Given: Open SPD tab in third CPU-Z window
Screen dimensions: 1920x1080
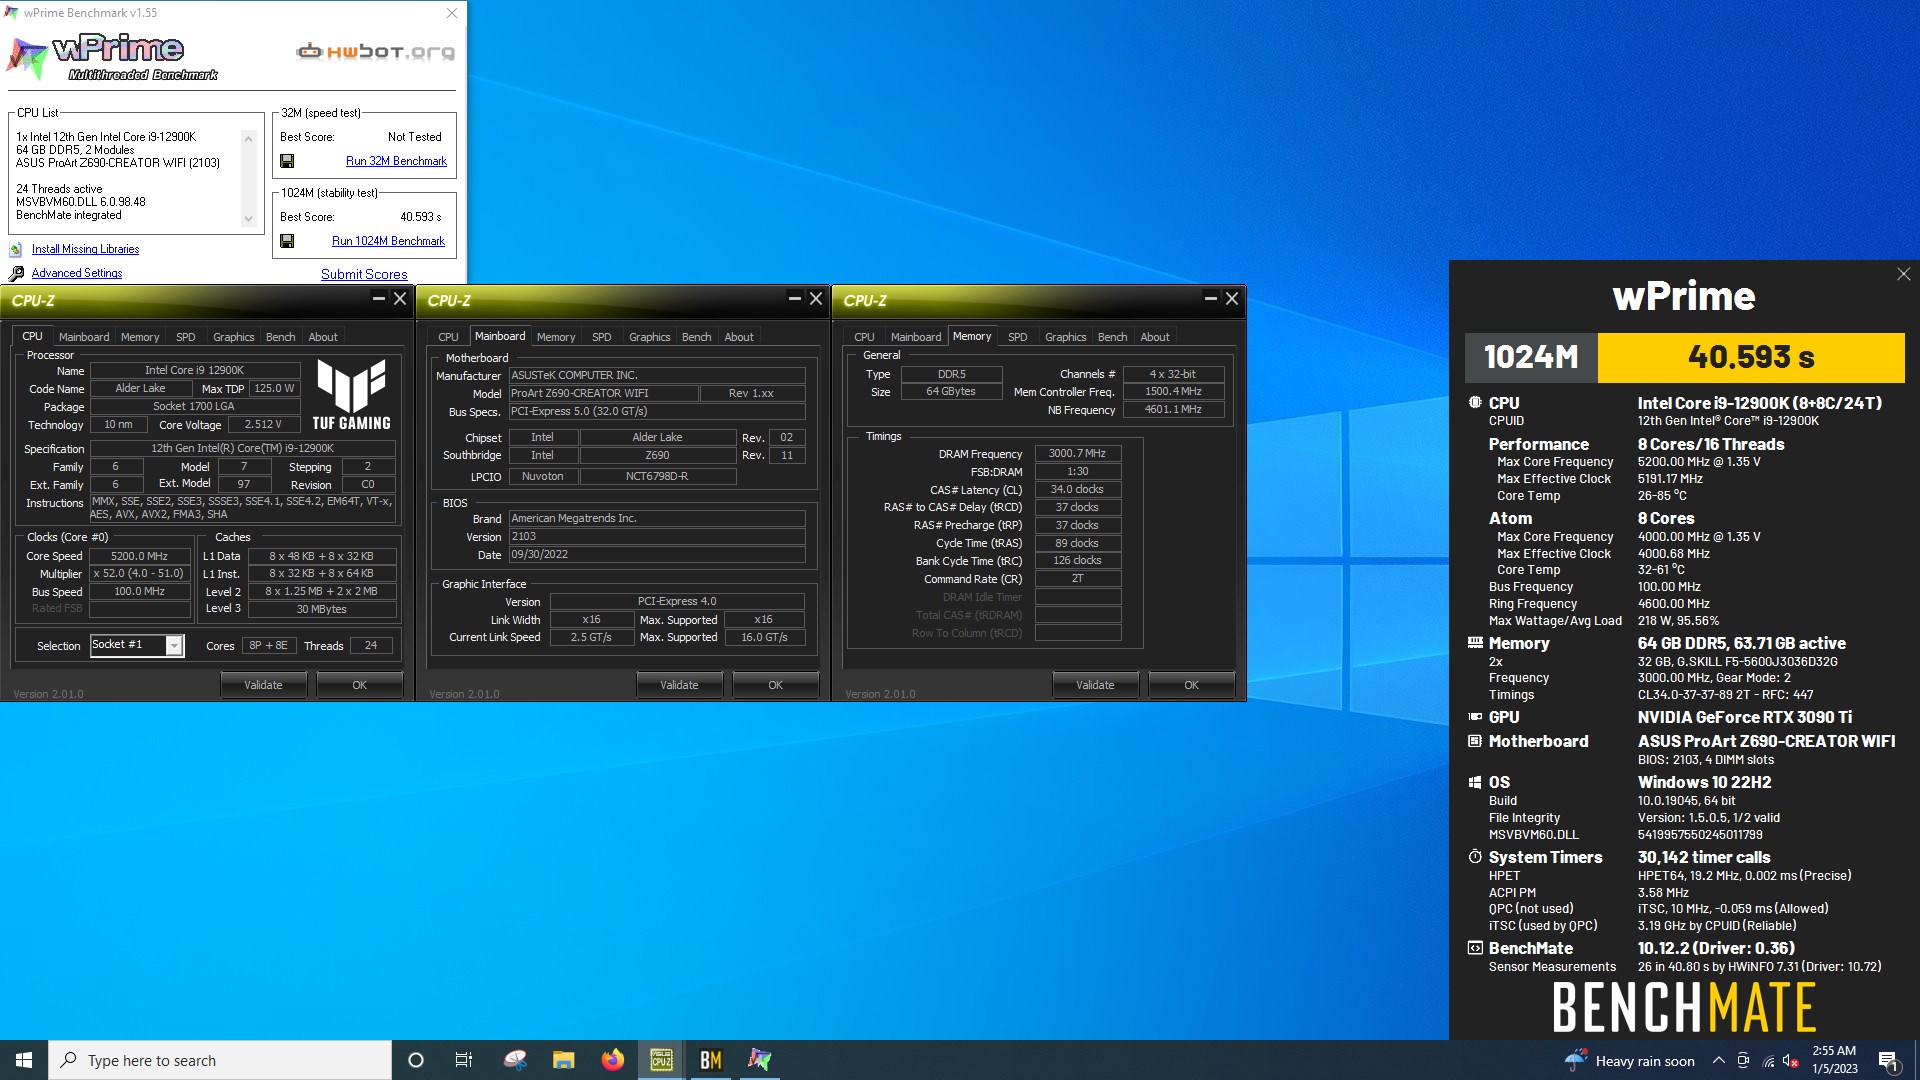Looking at the screenshot, I should click(x=1018, y=337).
